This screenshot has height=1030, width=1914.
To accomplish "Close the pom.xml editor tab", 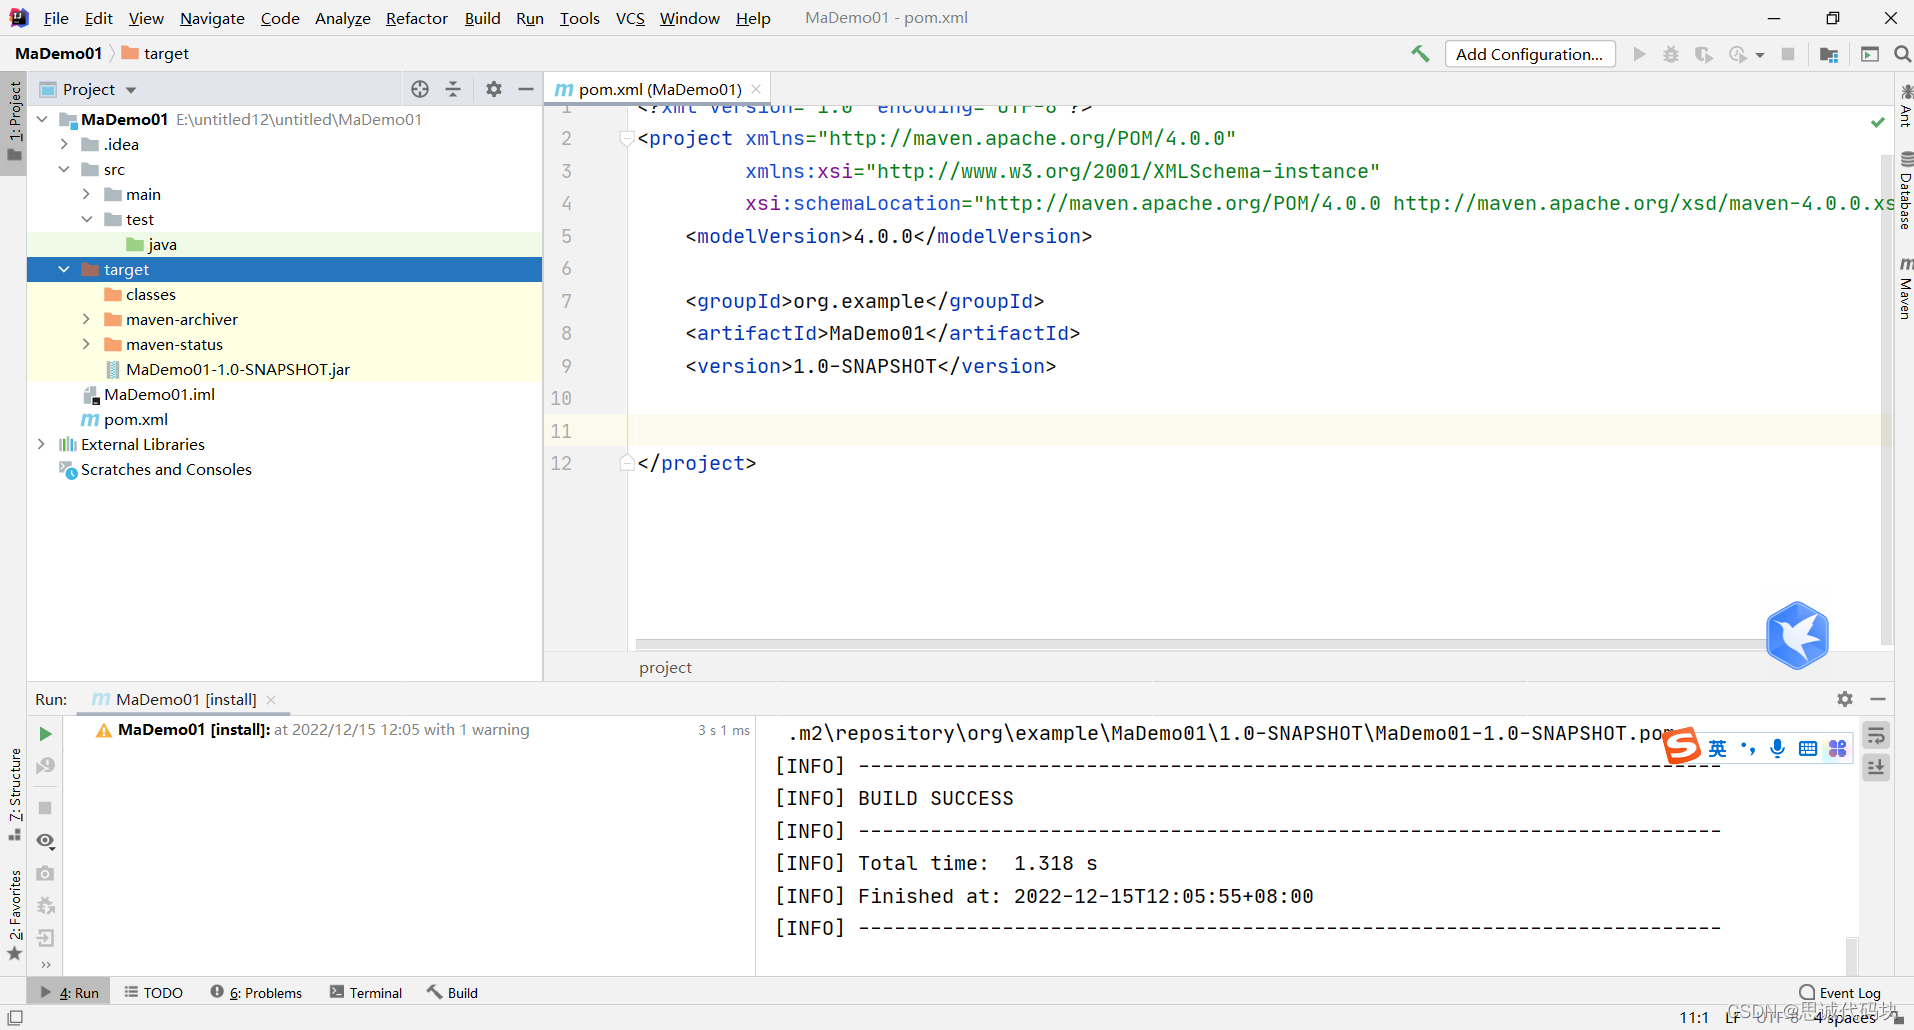I will tap(756, 89).
